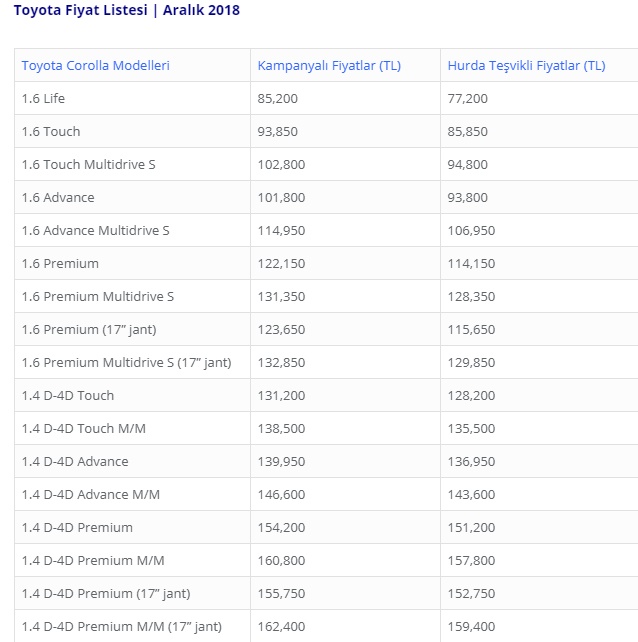This screenshot has height=642, width=638.
Task: Click the scrap-incentive price 159,400
Action: click(471, 626)
